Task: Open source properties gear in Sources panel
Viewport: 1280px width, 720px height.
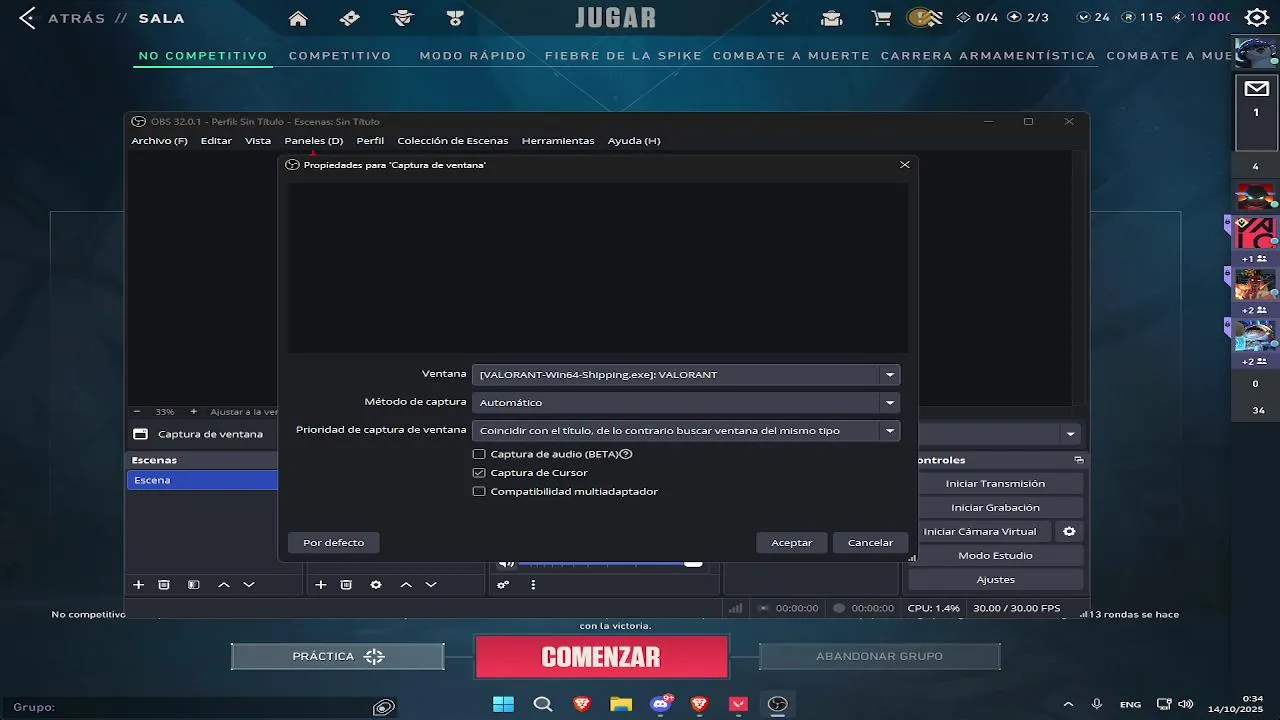Action: click(376, 585)
